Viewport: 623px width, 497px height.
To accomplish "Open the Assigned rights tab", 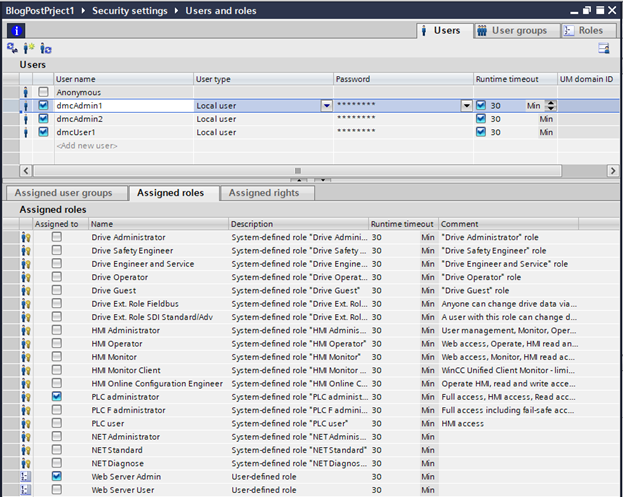I will coord(264,193).
